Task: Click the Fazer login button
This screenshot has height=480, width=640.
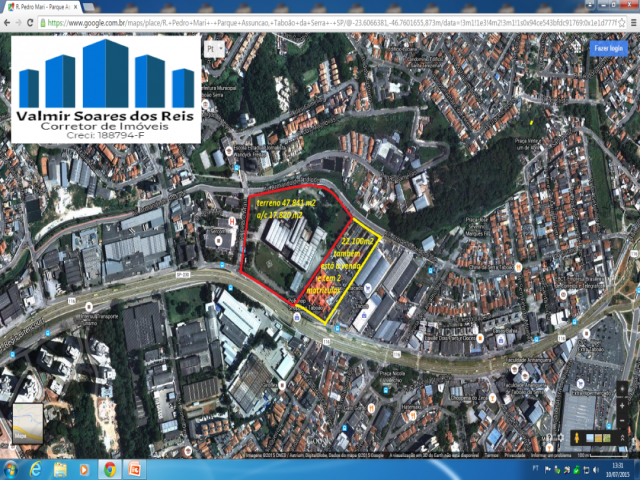Action: [x=608, y=48]
